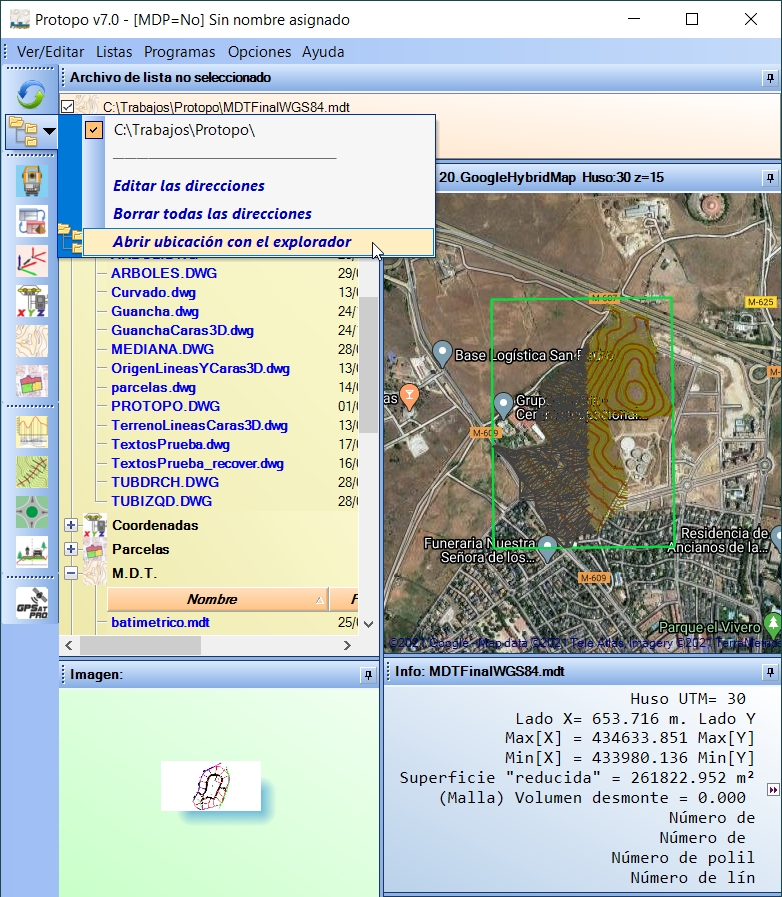Click the Residencia de Ancianos map pin
Image resolution: width=782 pixels, height=897 pixels.
coord(776,539)
